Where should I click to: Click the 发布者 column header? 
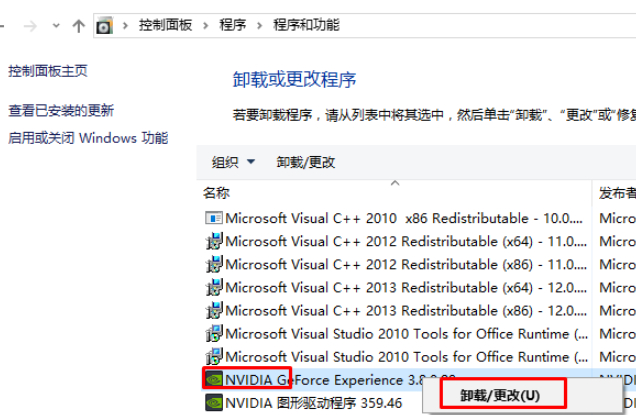(x=617, y=193)
